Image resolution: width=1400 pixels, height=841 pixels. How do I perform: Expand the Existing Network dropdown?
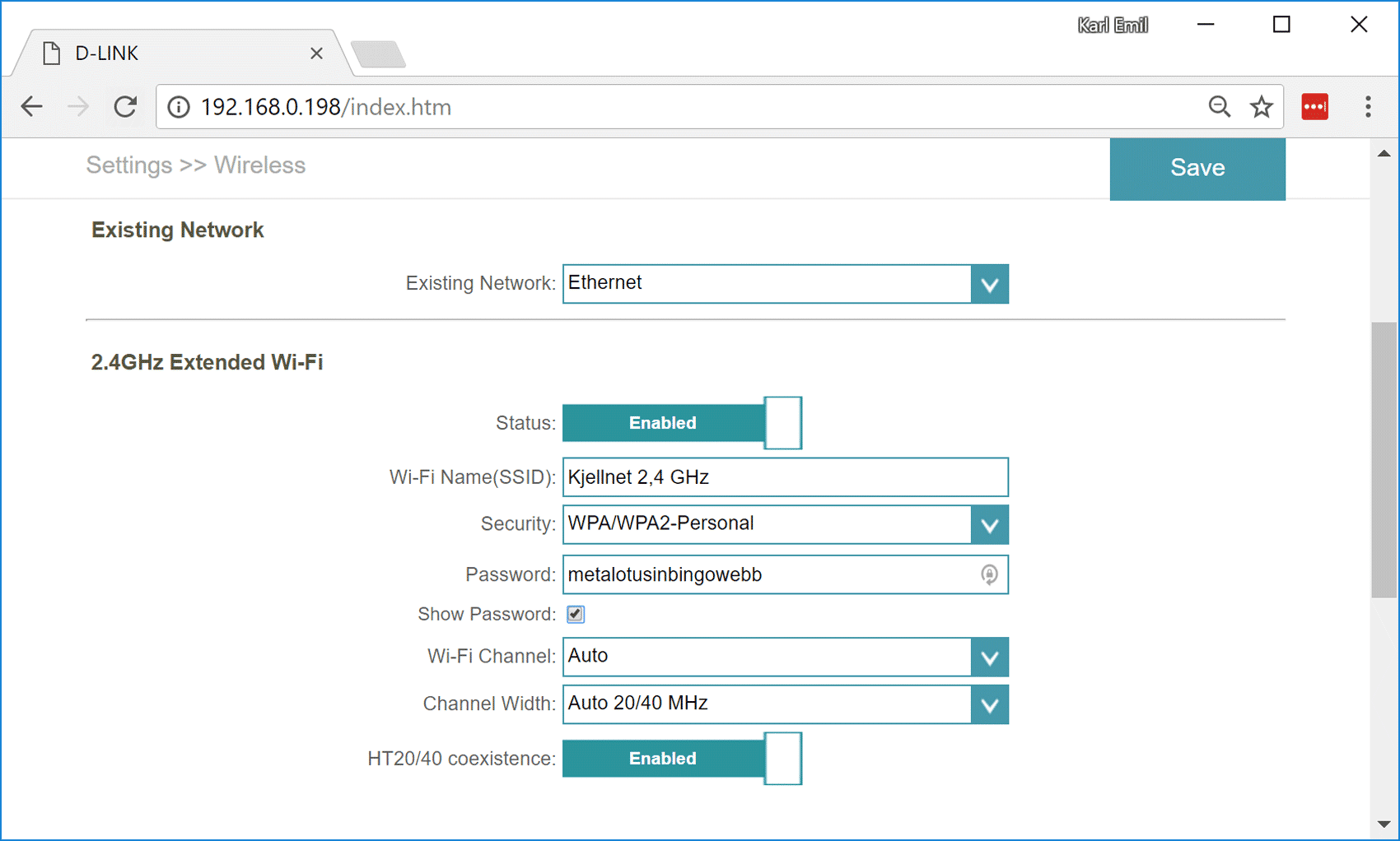point(989,284)
